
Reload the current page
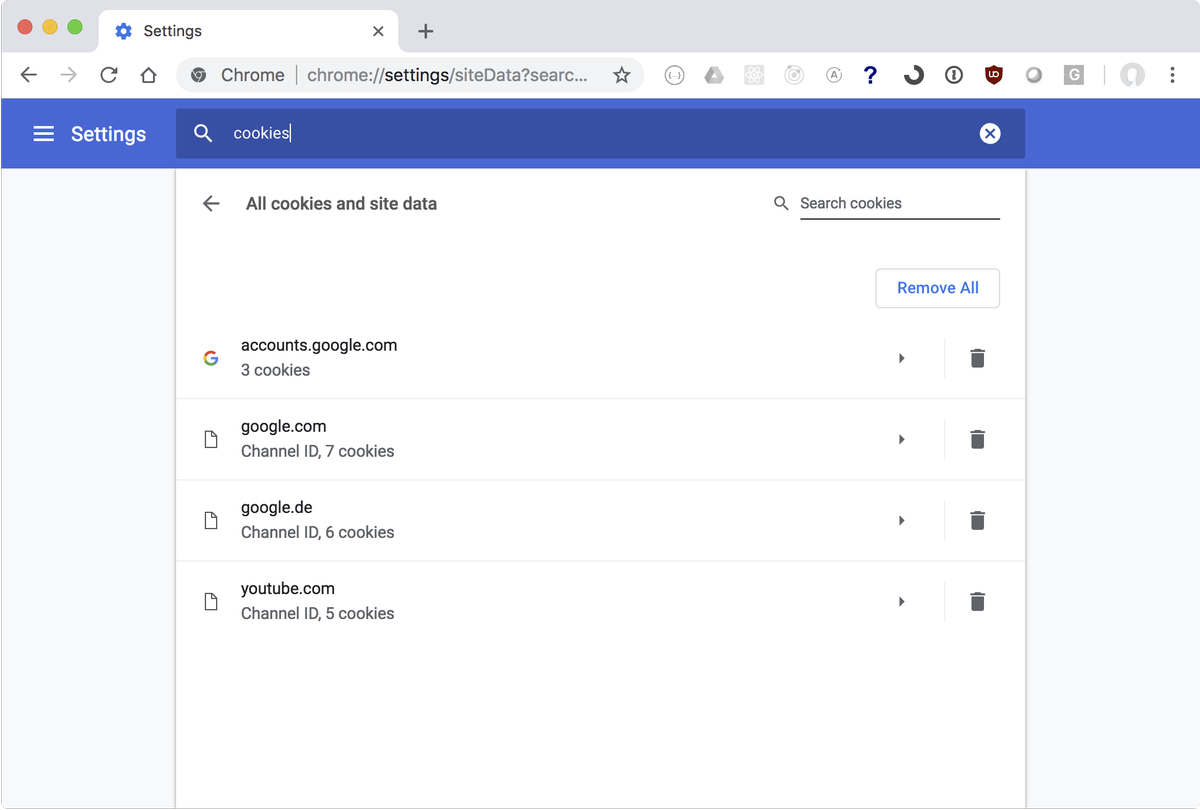(x=109, y=75)
